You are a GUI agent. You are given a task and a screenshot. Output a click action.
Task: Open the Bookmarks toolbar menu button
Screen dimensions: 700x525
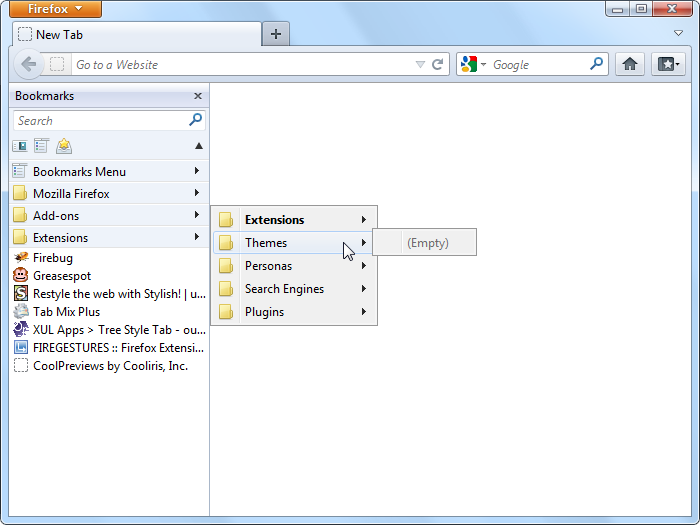coord(668,64)
